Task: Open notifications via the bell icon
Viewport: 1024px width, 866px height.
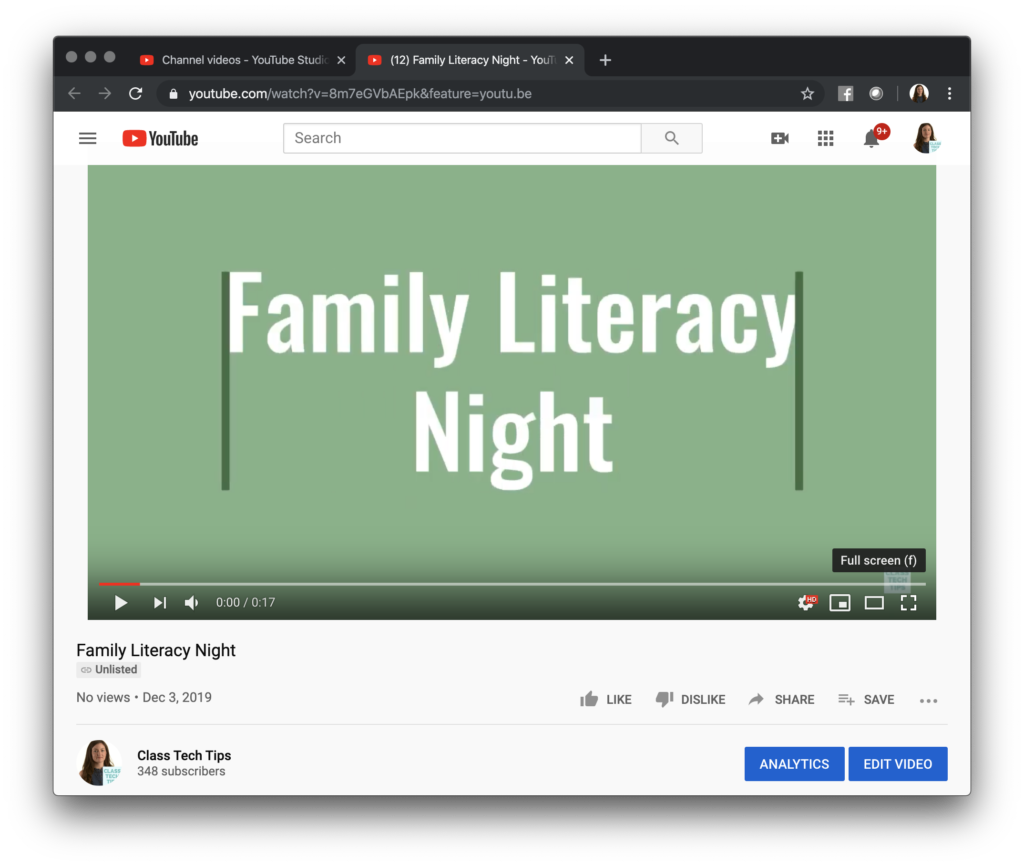Action: point(870,138)
